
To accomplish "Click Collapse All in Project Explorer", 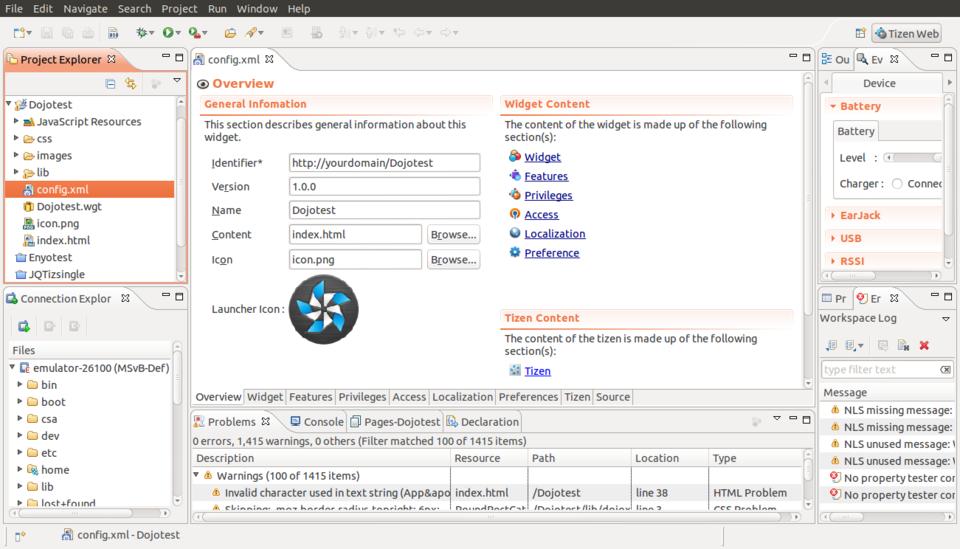I will [x=111, y=85].
